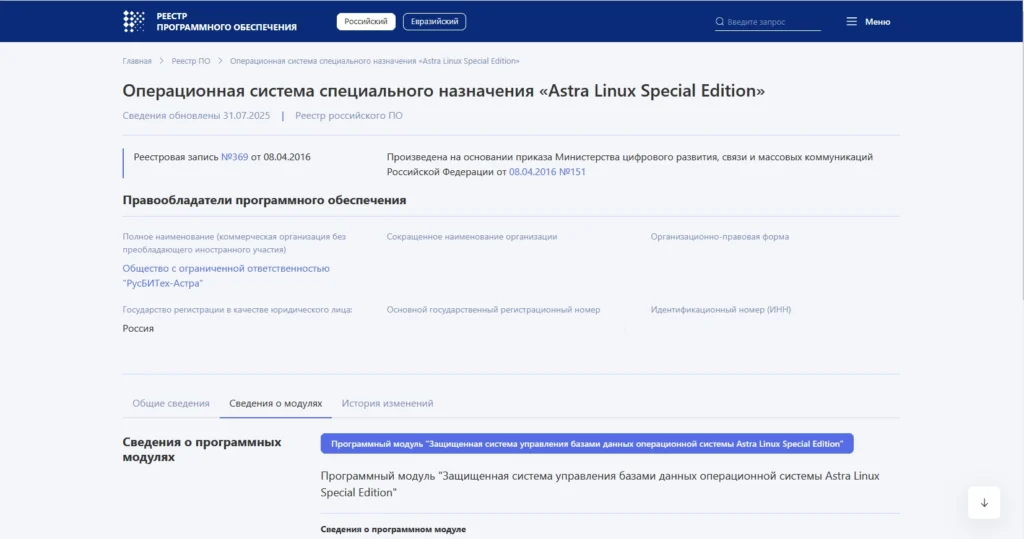Open the hamburger menu icon
Screen dimensions: 1024x539
tap(852, 22)
